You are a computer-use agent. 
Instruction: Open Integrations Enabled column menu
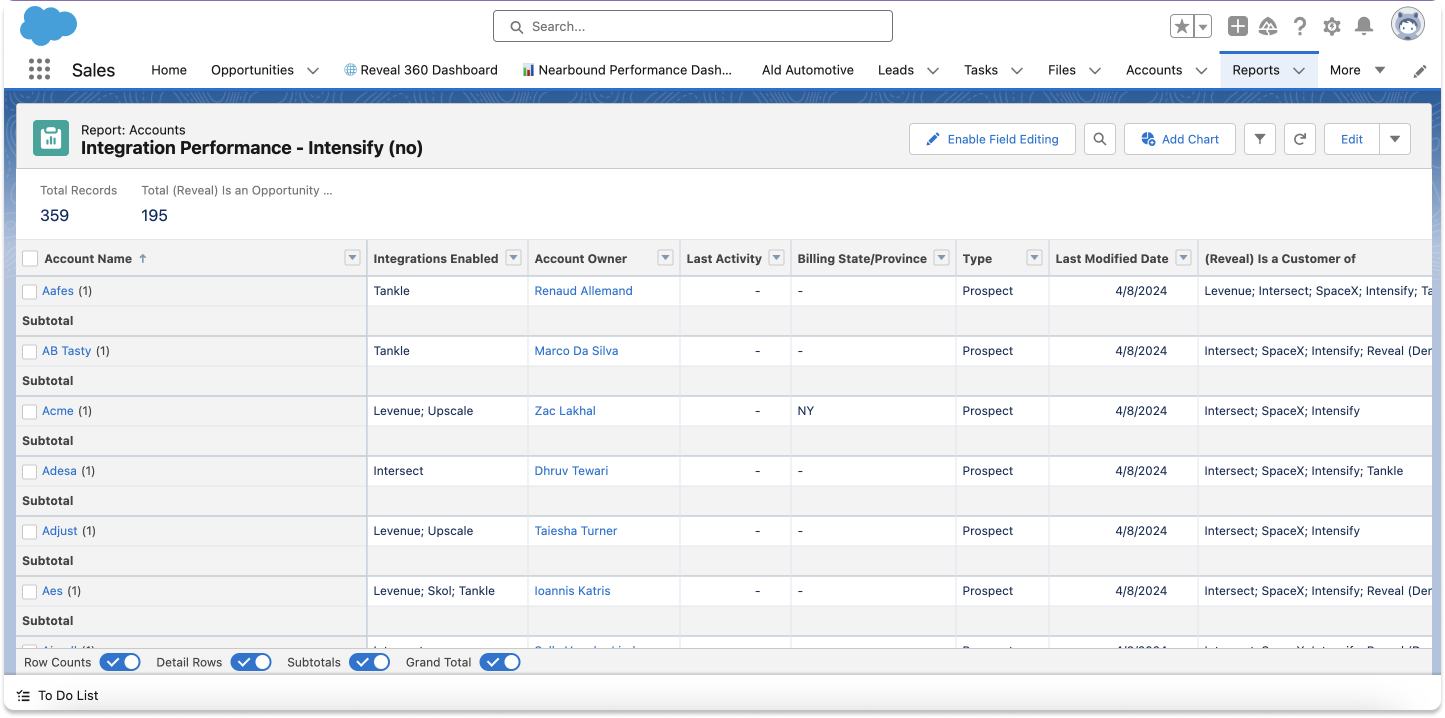513,258
